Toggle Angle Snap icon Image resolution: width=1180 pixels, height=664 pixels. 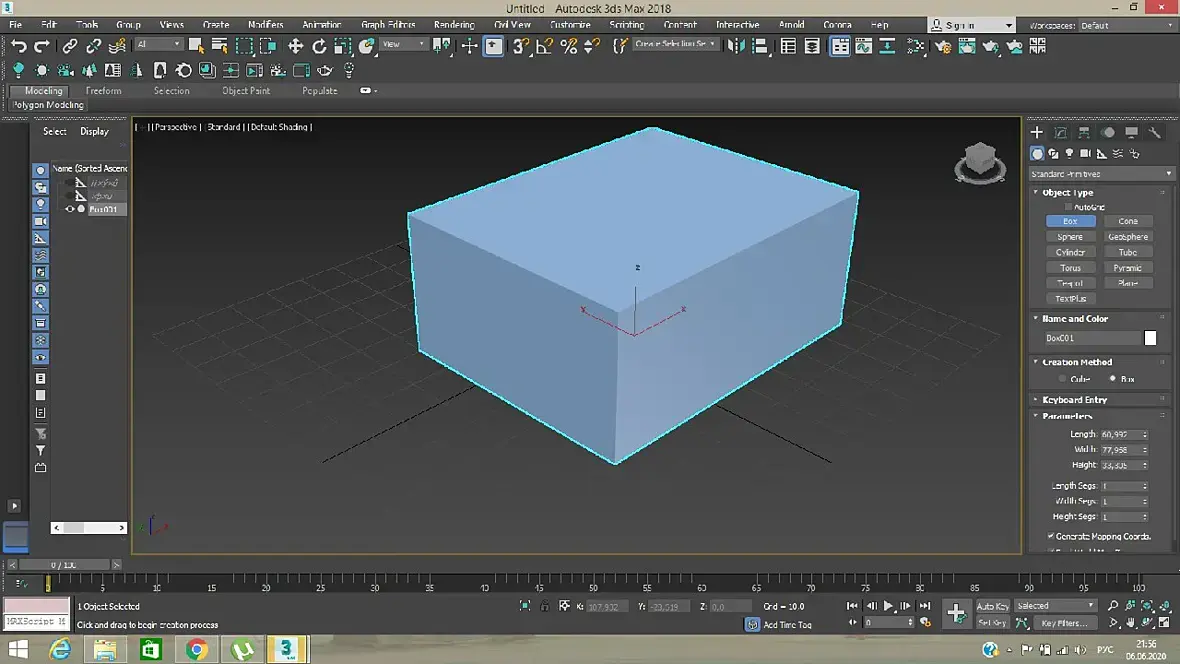click(544, 47)
